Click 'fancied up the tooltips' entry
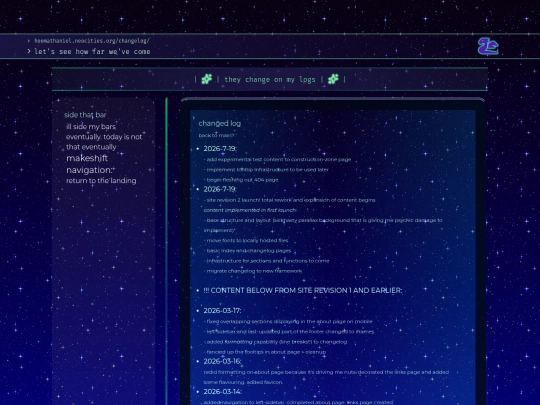540x405 pixels. [265, 352]
